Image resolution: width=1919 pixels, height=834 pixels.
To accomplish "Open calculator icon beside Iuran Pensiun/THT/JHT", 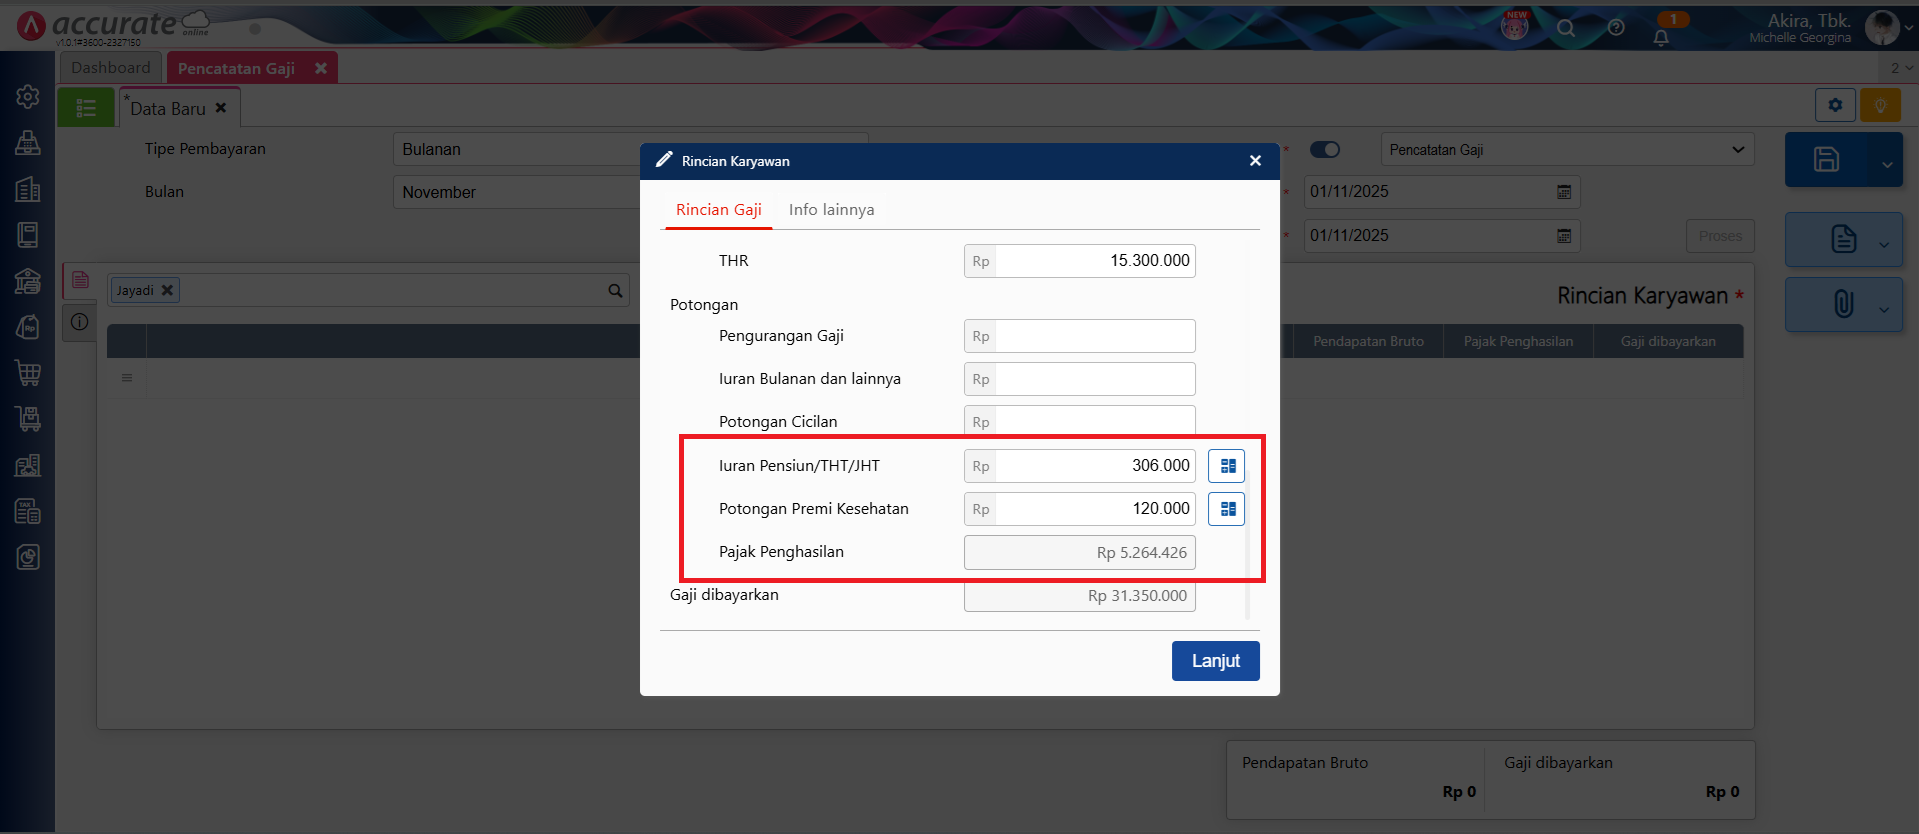I will click(x=1226, y=466).
